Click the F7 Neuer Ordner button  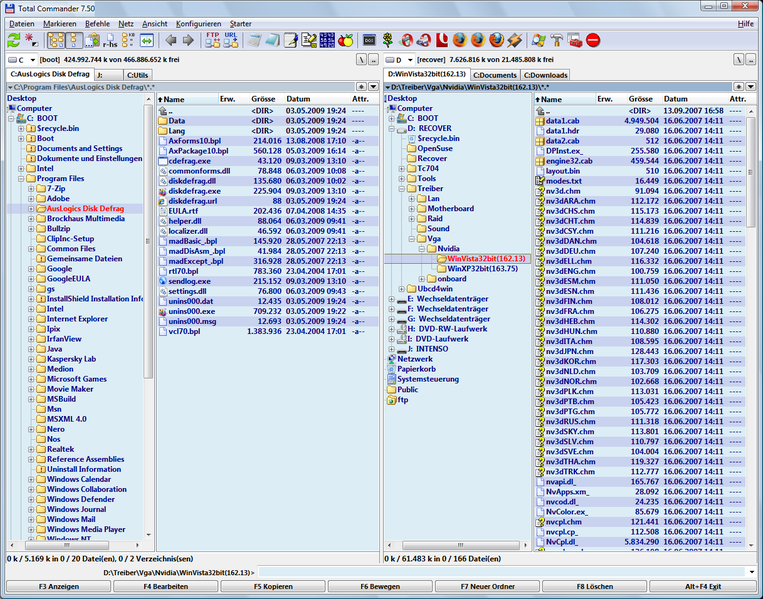pyautogui.click(x=488, y=586)
